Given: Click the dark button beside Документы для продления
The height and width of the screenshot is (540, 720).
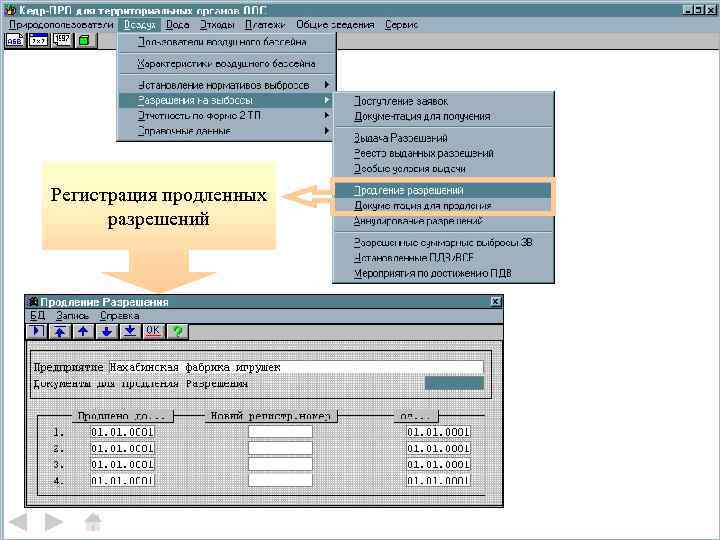Looking at the screenshot, I should click(454, 383).
